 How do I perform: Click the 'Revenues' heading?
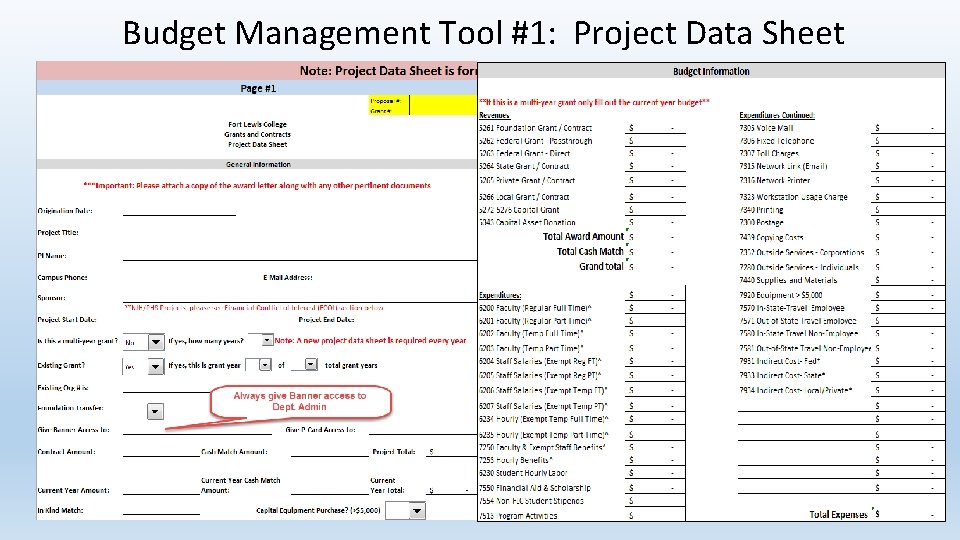point(494,115)
